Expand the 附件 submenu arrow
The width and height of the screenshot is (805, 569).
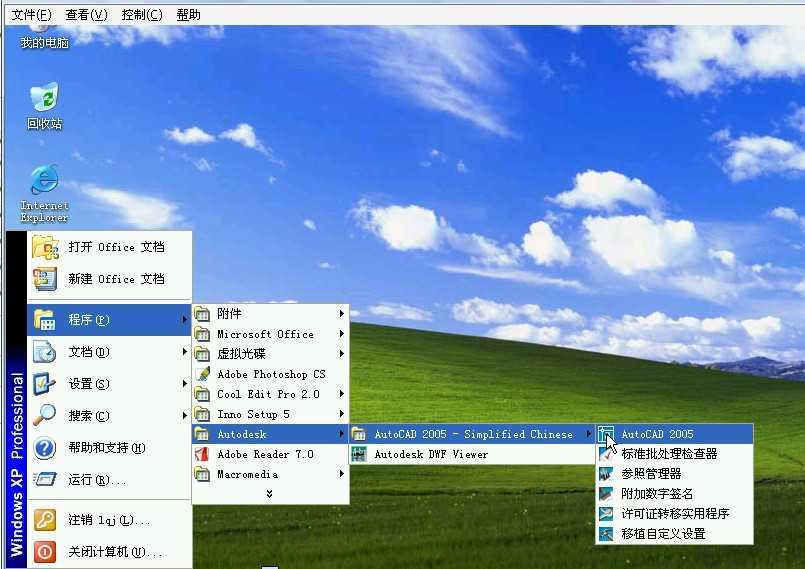click(x=341, y=313)
